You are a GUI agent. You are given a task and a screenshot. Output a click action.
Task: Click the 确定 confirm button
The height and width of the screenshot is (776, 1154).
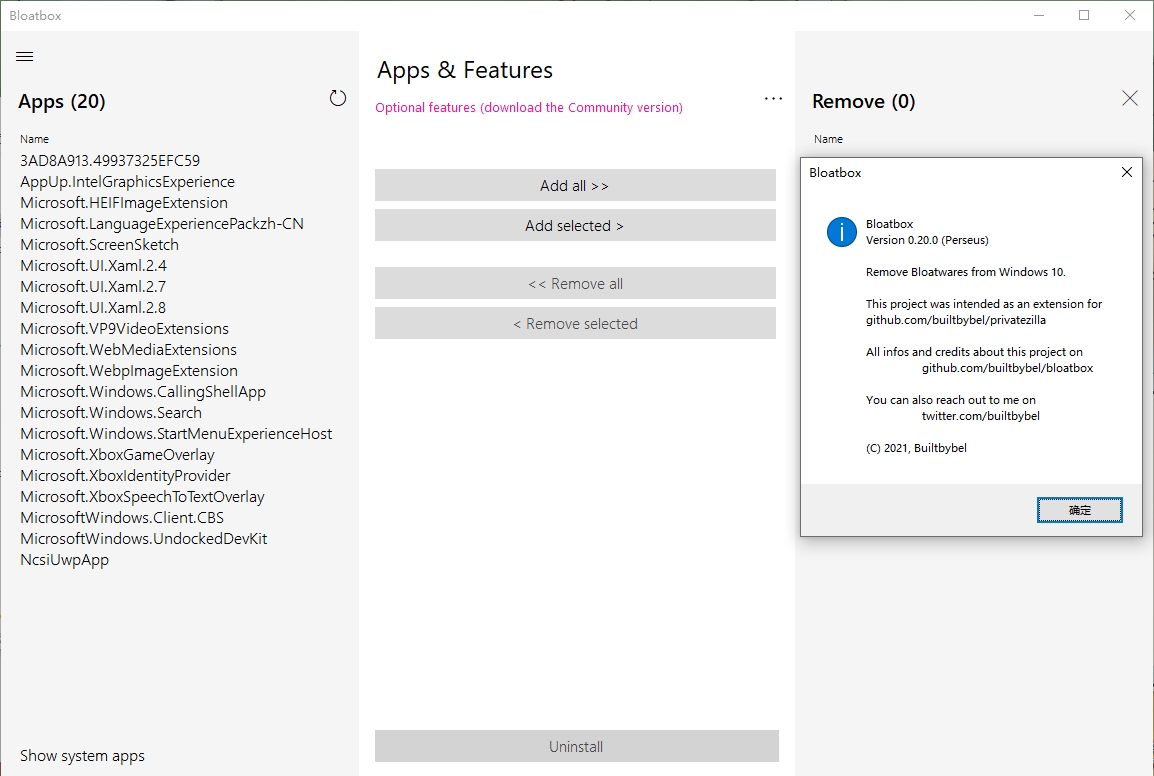tap(1079, 510)
